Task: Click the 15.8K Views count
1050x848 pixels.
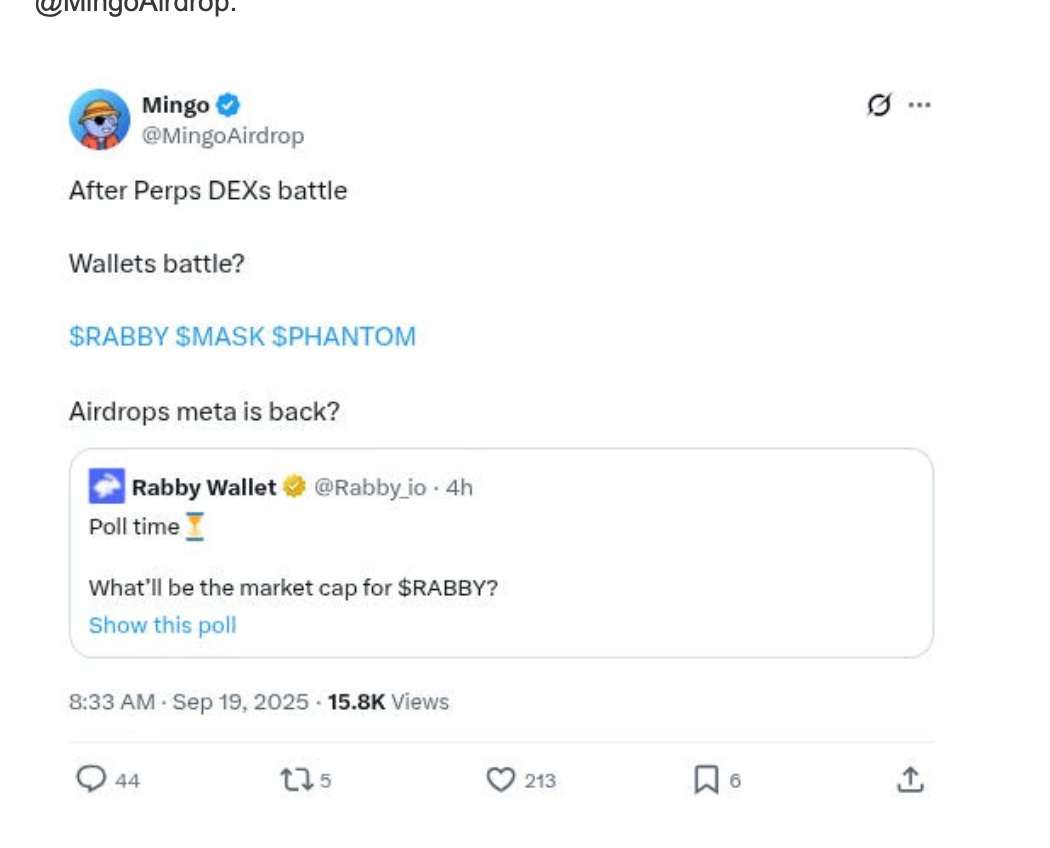Action: pos(388,702)
